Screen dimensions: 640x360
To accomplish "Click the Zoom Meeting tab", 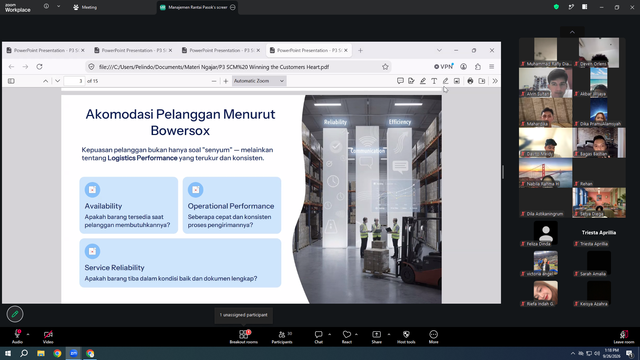I will pos(85,7).
